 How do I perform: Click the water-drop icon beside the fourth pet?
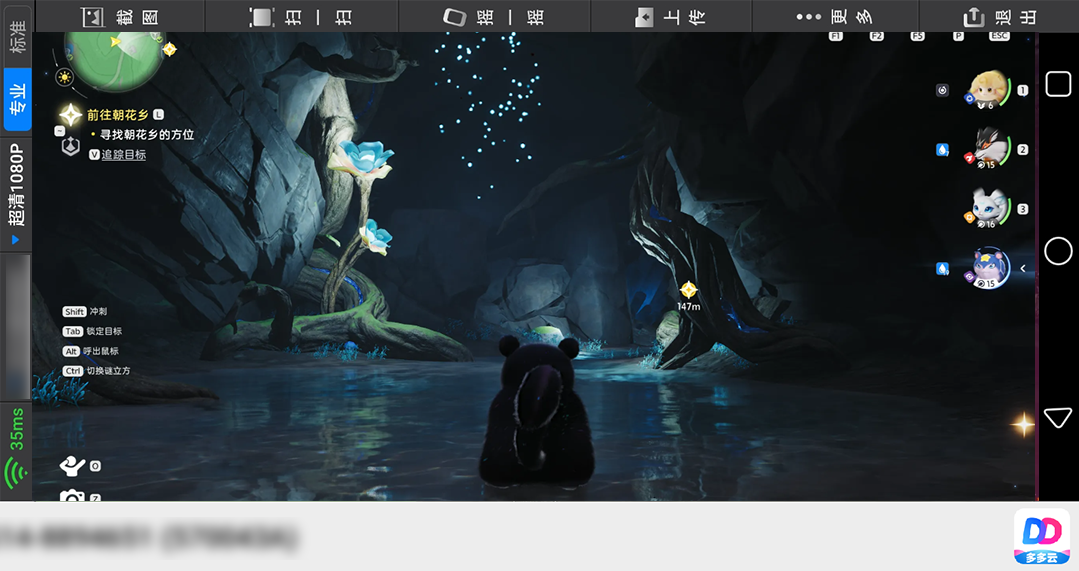click(943, 268)
